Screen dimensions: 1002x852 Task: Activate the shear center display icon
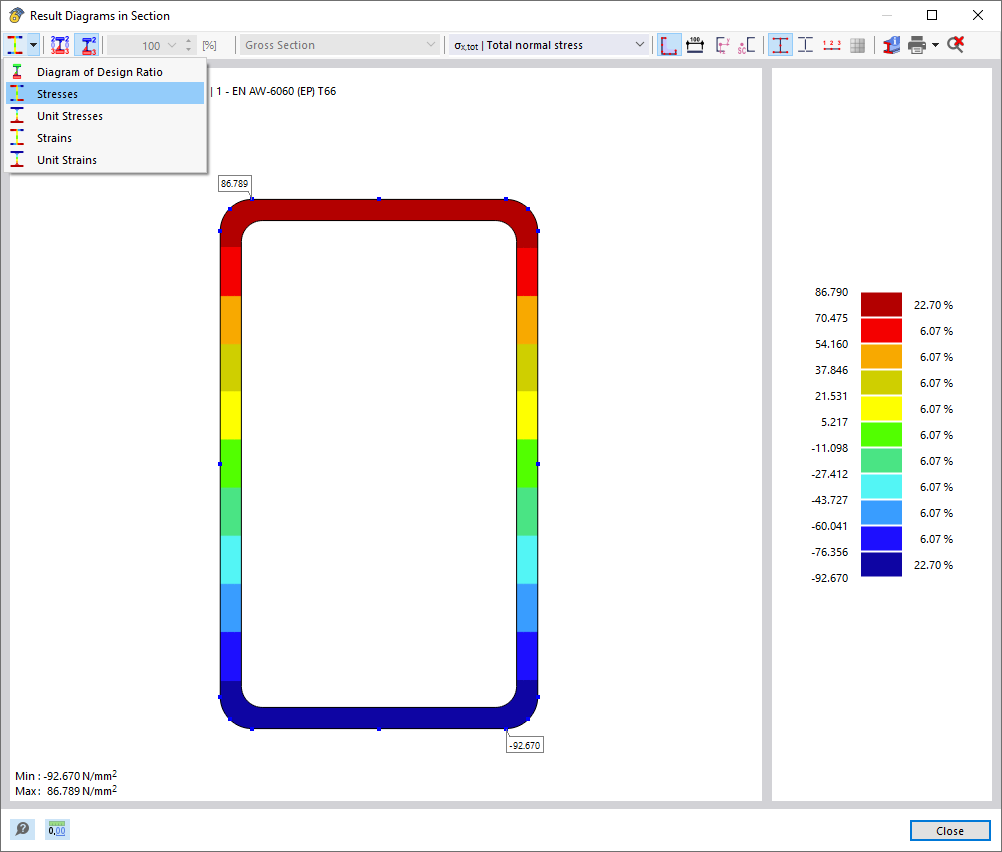pos(745,44)
